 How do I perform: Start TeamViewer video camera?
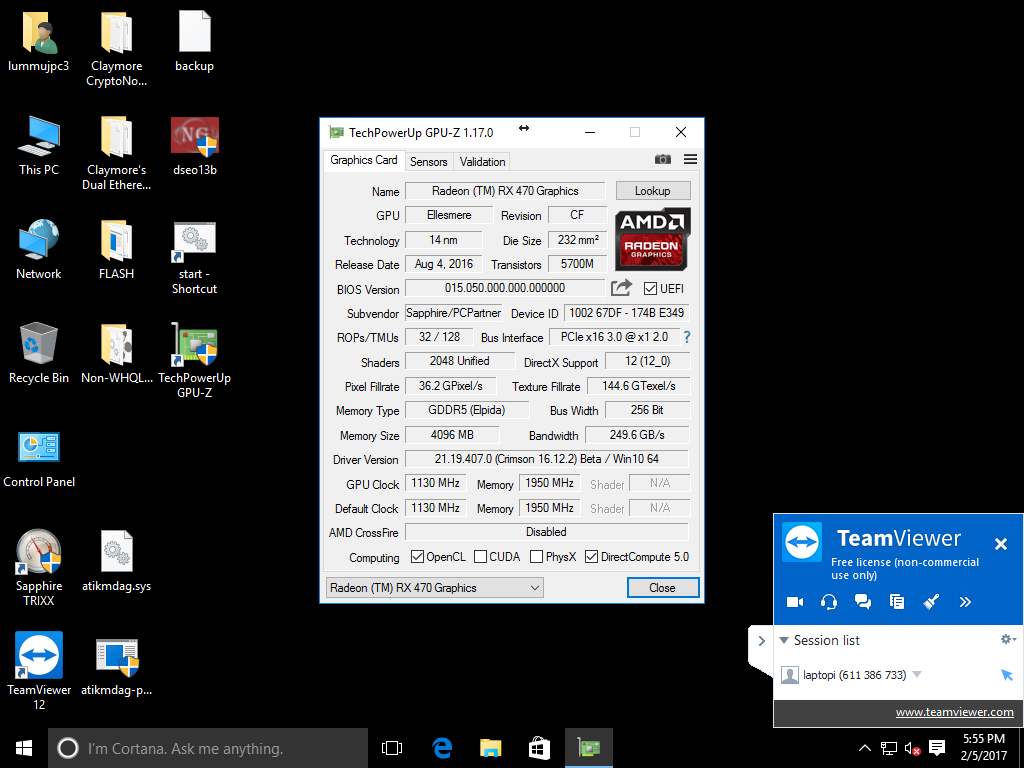pyautogui.click(x=795, y=602)
